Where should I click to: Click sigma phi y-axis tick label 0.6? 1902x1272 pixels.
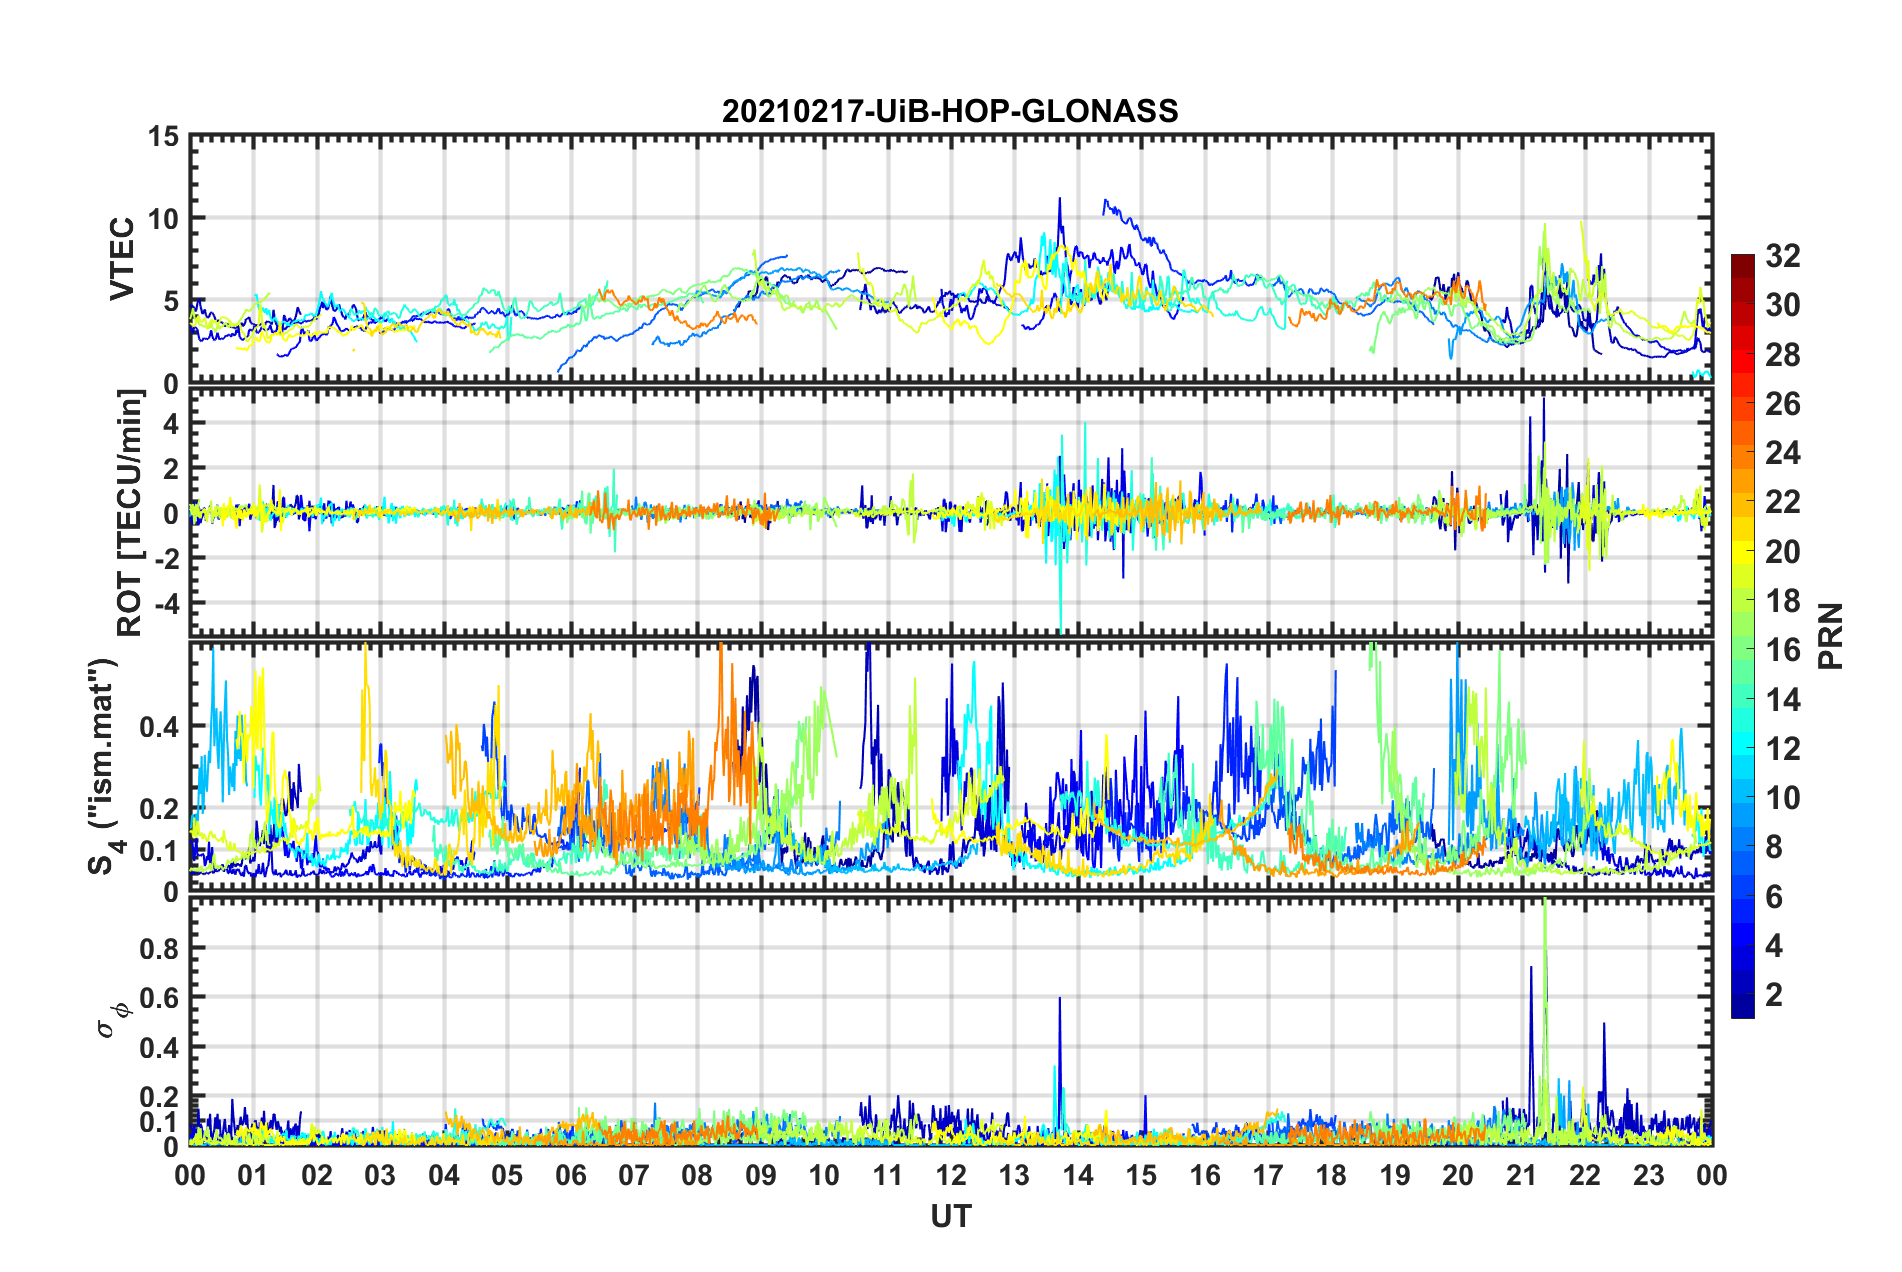[x=159, y=998]
